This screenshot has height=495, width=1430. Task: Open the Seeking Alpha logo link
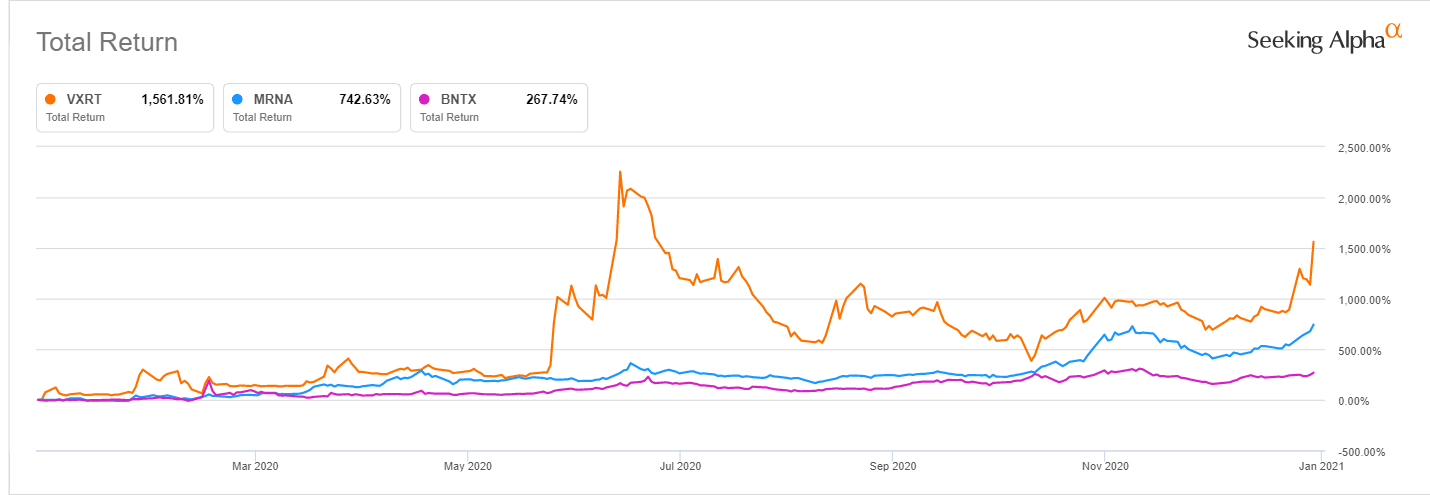coord(1316,41)
